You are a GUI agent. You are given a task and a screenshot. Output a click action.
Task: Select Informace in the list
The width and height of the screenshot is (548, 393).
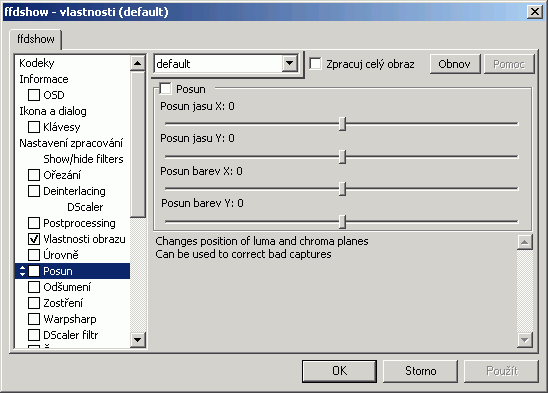tap(44, 79)
